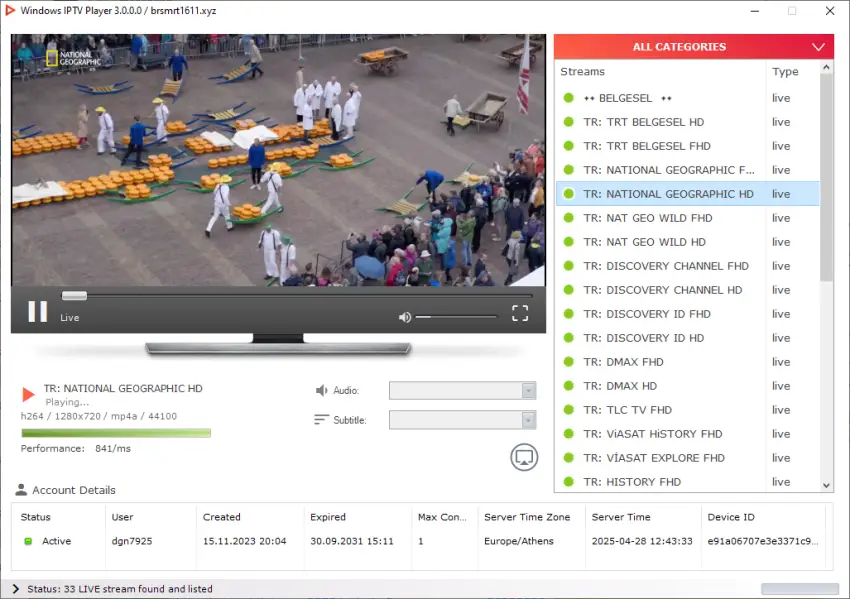This screenshot has height=599, width=850.
Task: Click the status bar expand arrow icon
Action: coord(15,589)
